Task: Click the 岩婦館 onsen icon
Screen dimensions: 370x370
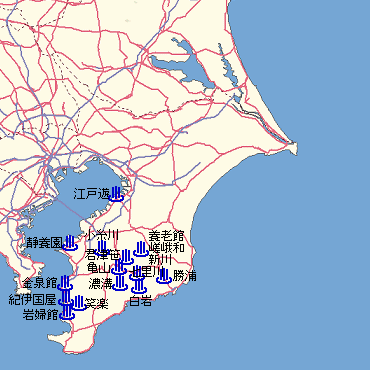Action: [67, 312]
